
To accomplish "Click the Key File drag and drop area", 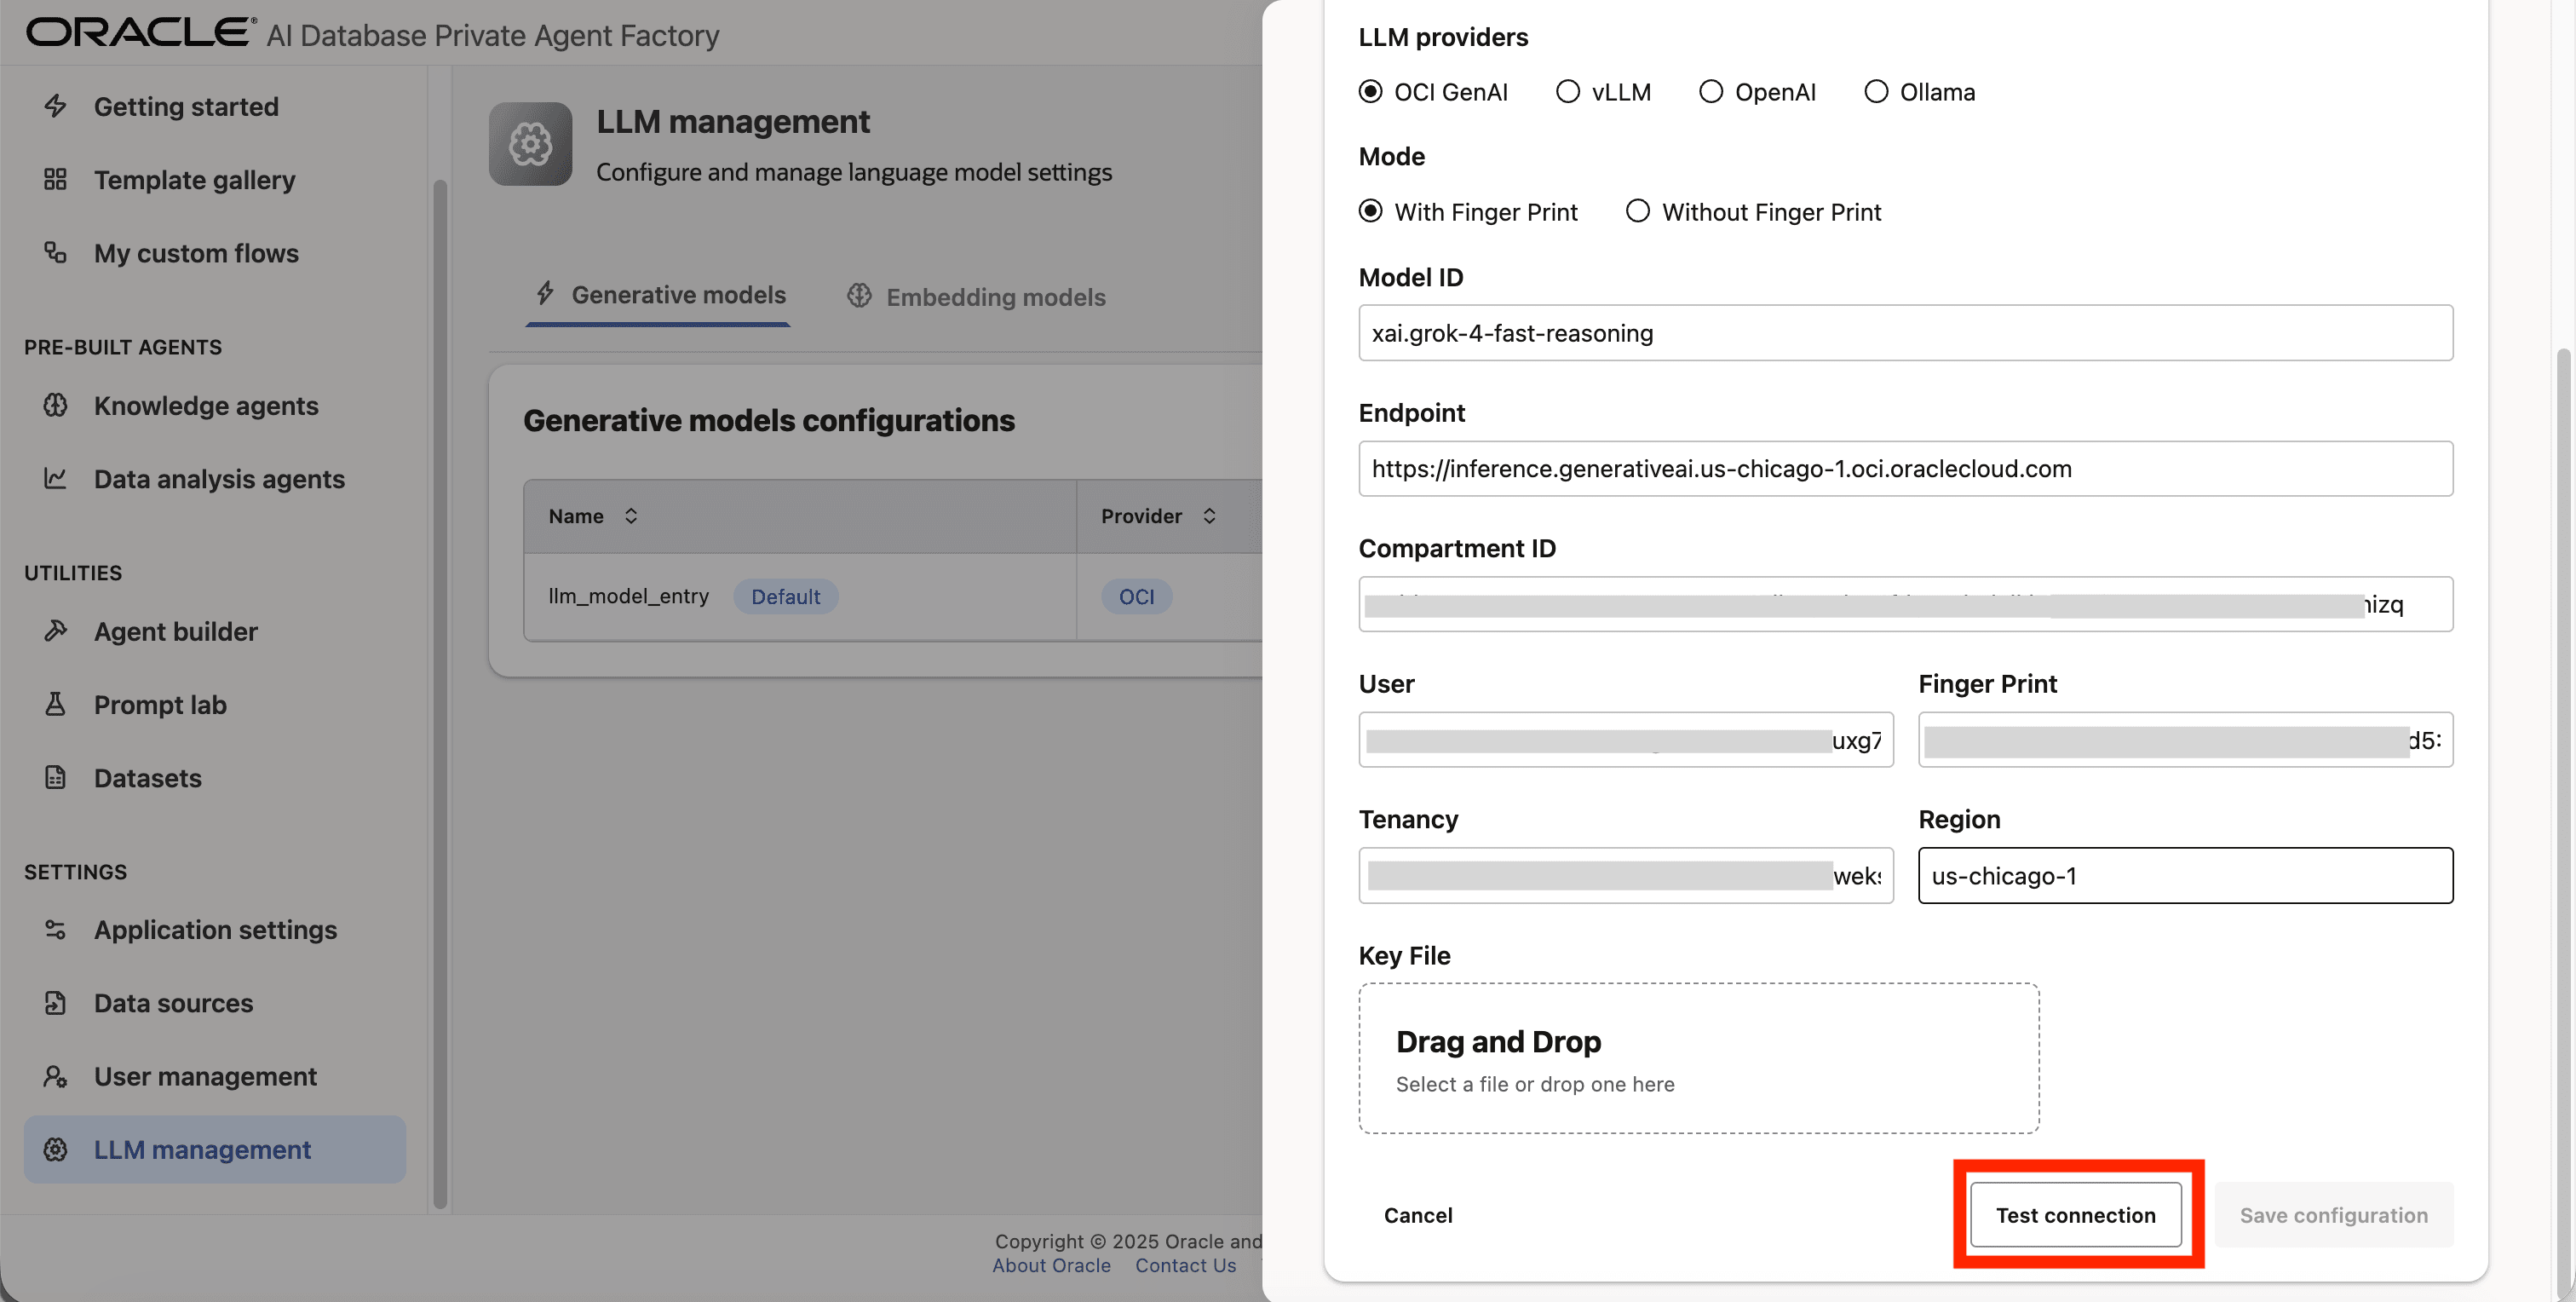I will point(1698,1058).
